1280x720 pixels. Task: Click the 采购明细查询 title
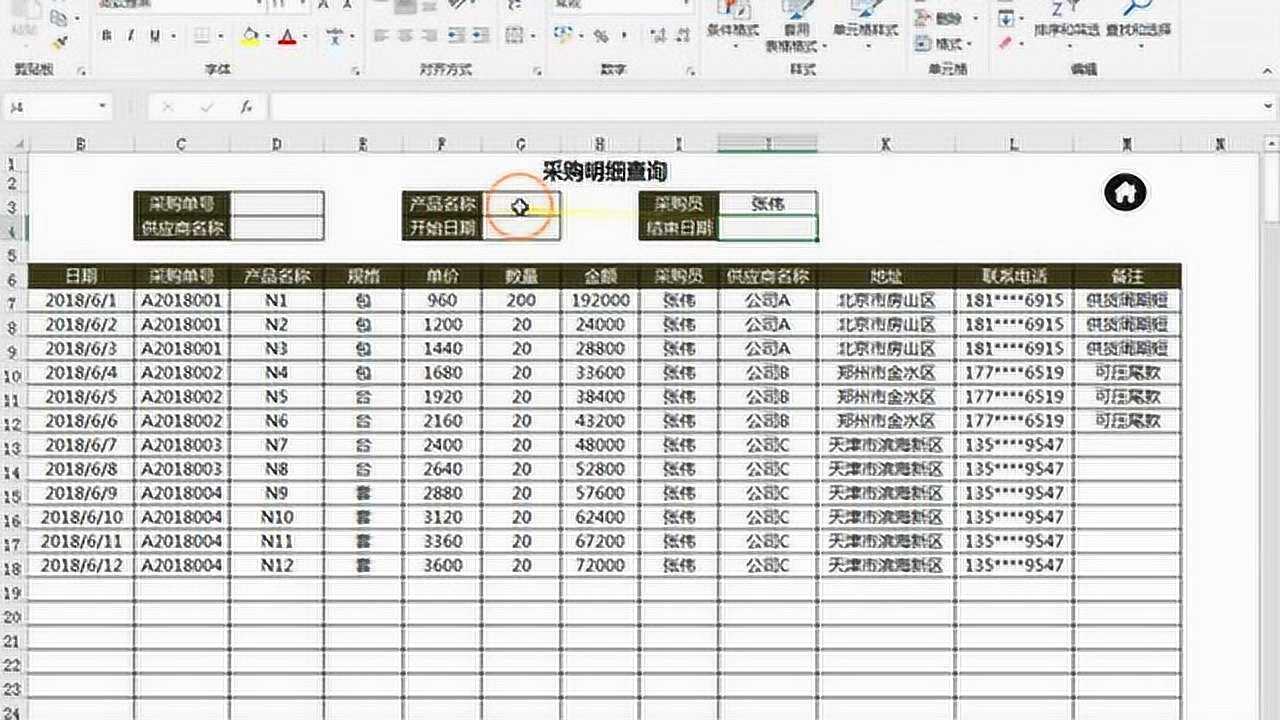[604, 173]
